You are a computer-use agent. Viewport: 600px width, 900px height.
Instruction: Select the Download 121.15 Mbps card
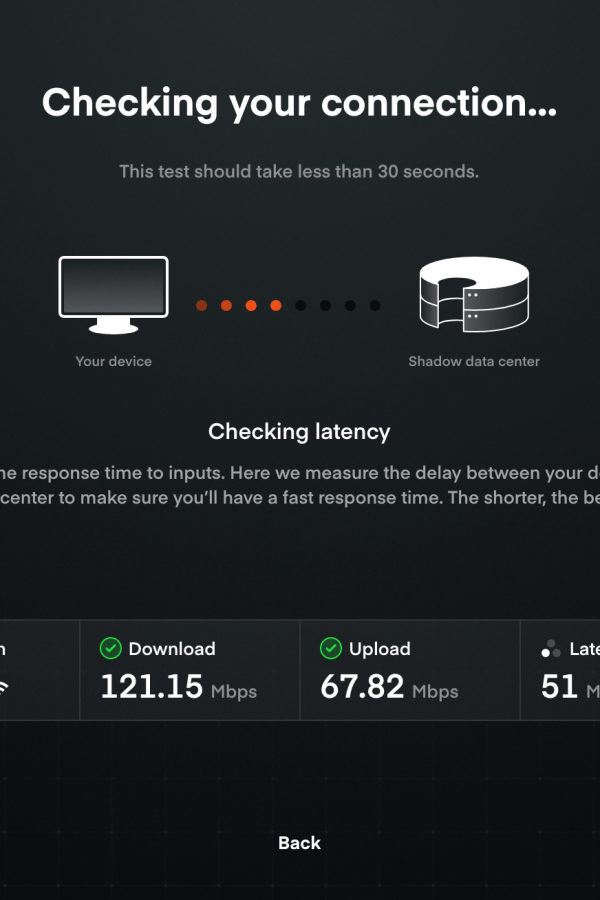pos(189,670)
